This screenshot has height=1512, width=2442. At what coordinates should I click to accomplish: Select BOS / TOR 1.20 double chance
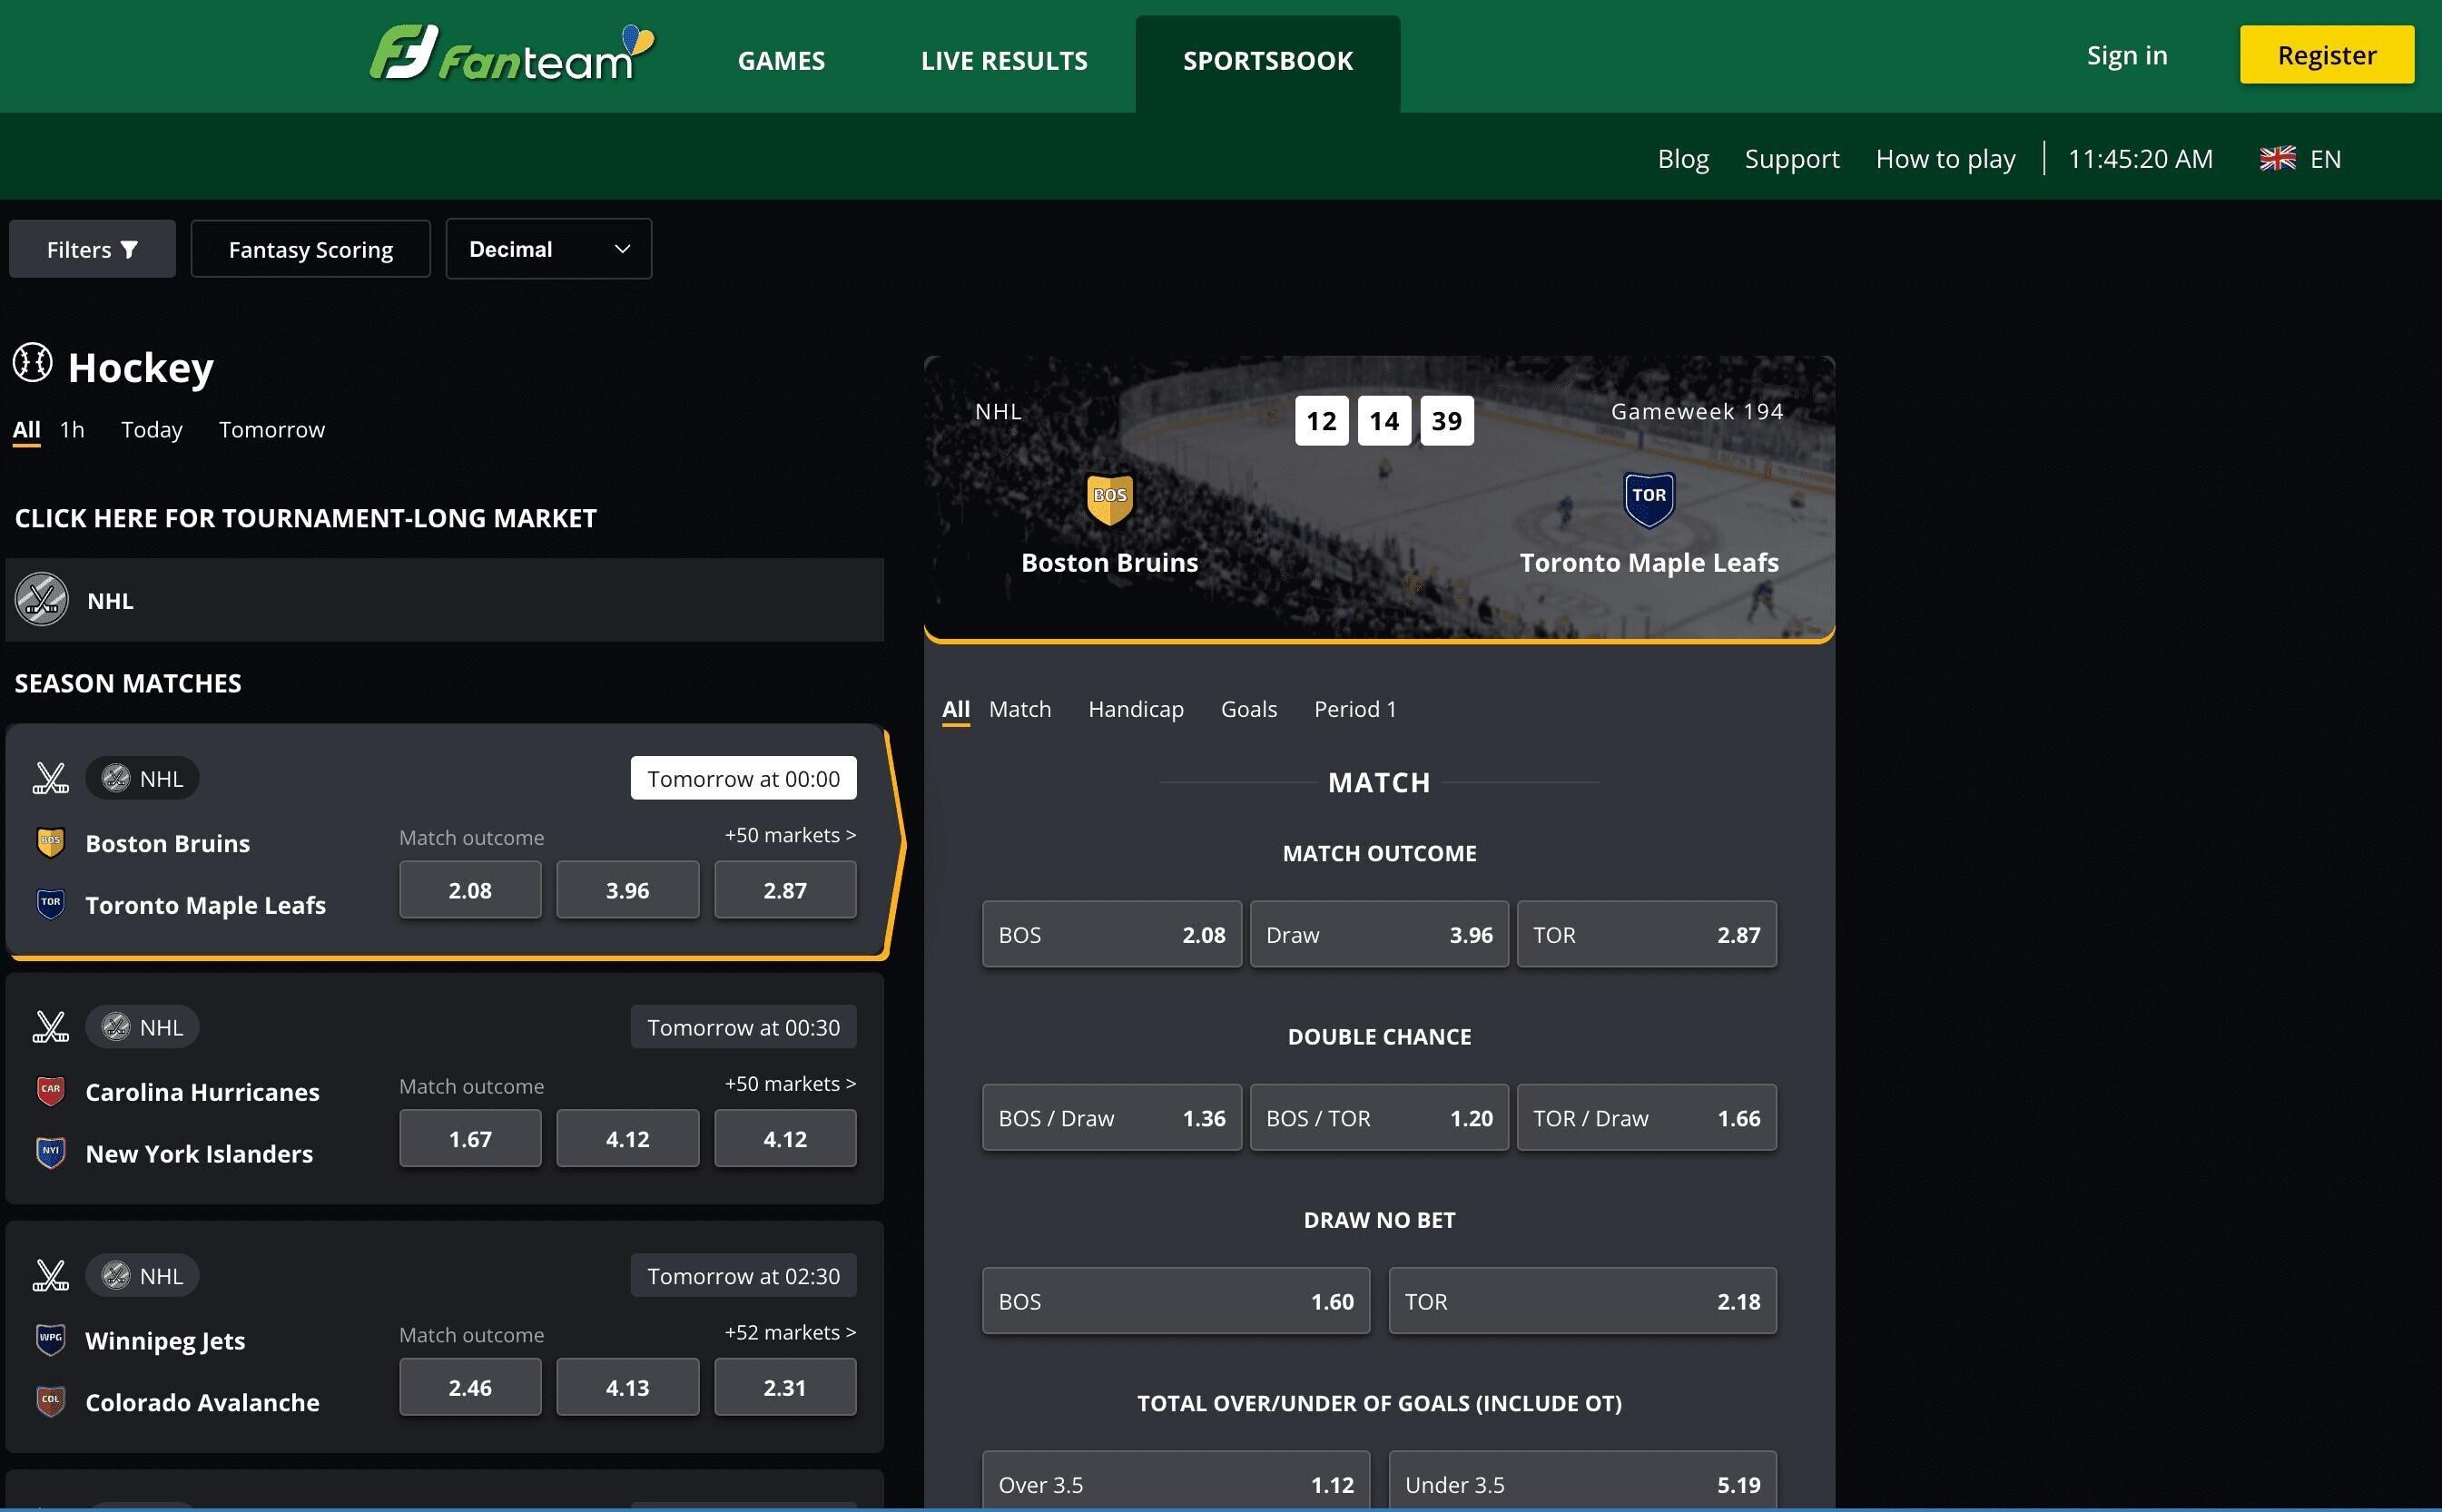coord(1379,1118)
